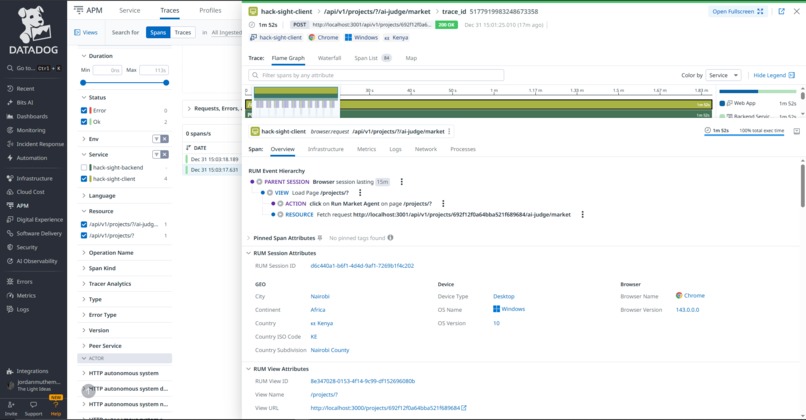Click the duration slider right handle
The height and width of the screenshot is (420, 806).
pos(166,83)
